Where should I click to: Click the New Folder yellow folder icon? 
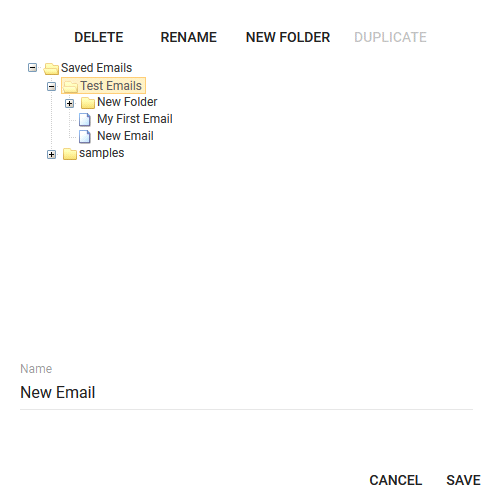[88, 103]
